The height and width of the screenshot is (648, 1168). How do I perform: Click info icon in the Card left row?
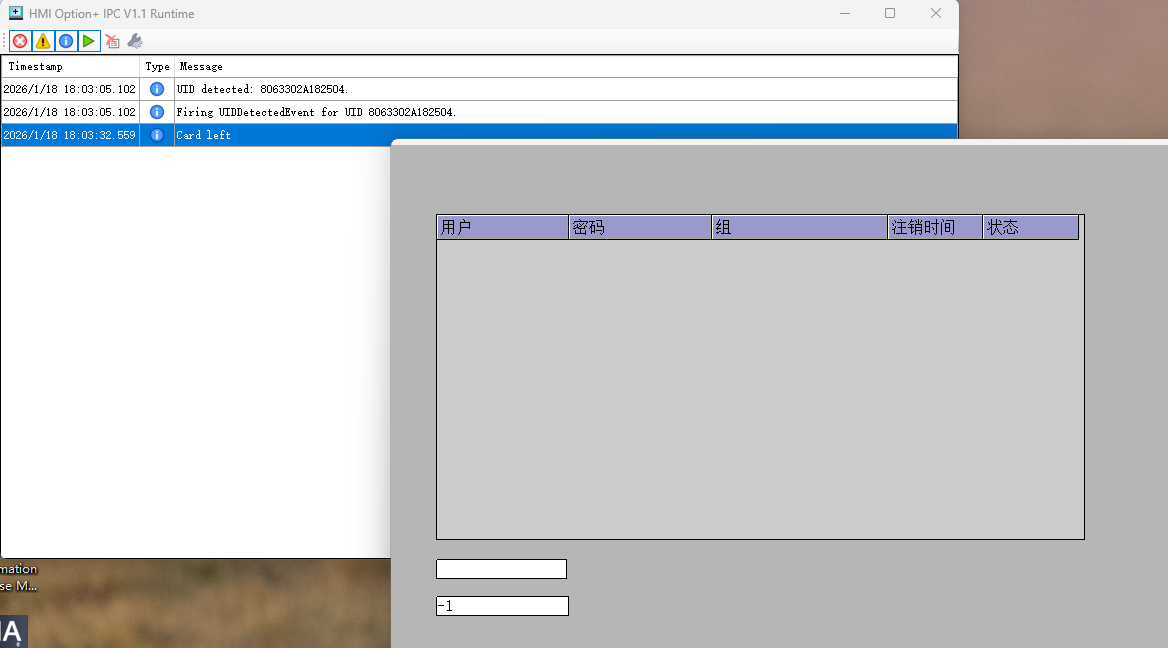coord(157,135)
